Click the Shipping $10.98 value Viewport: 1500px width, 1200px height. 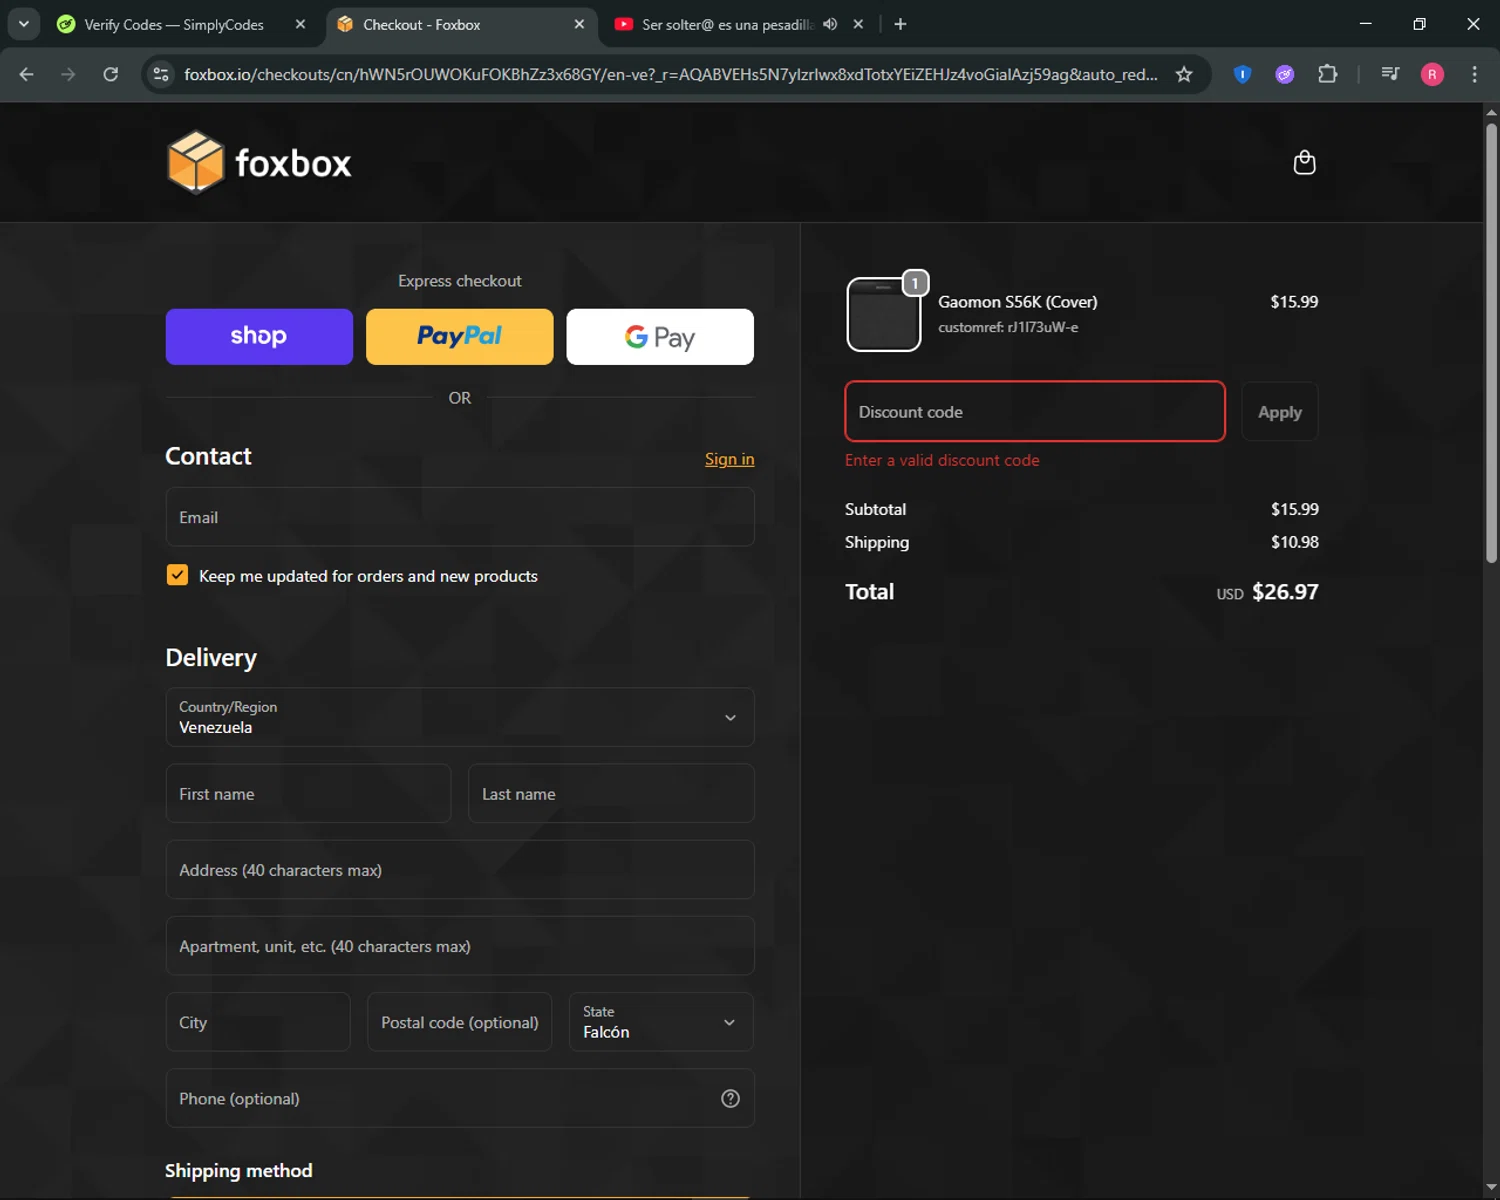(1294, 542)
